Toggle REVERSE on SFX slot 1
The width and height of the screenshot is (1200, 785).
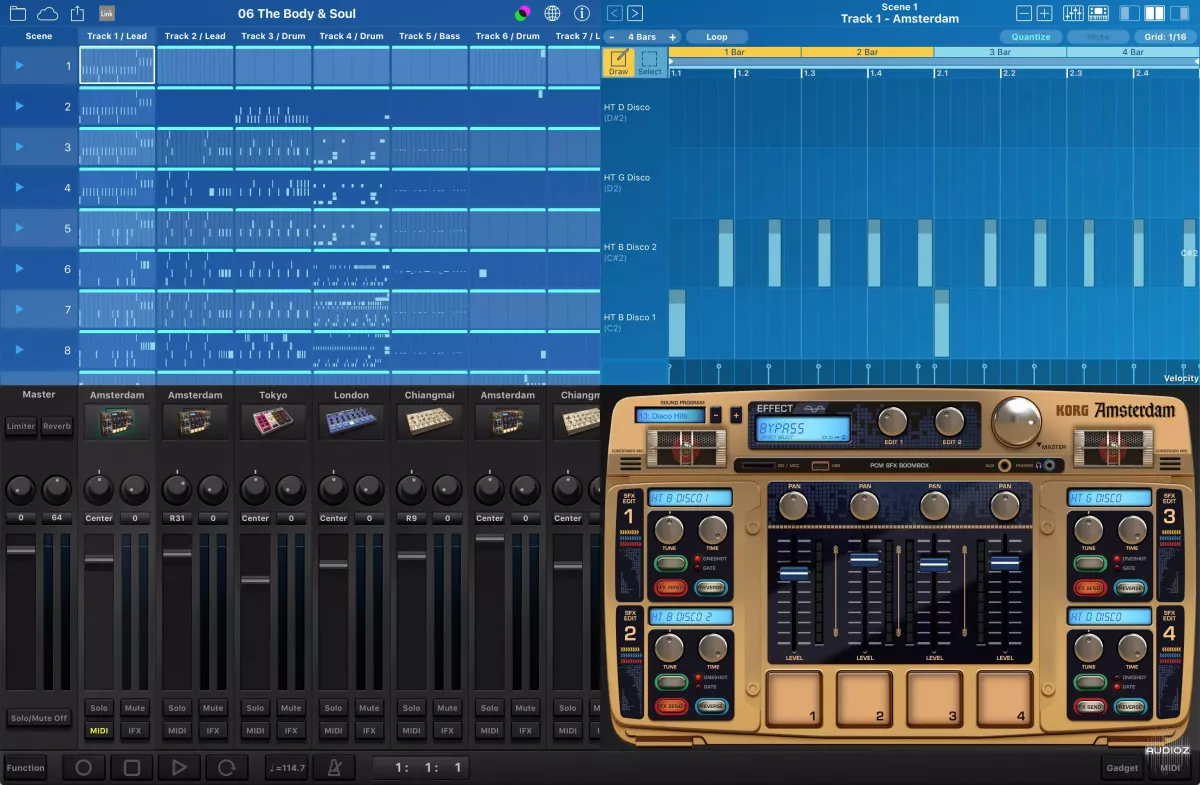point(712,588)
